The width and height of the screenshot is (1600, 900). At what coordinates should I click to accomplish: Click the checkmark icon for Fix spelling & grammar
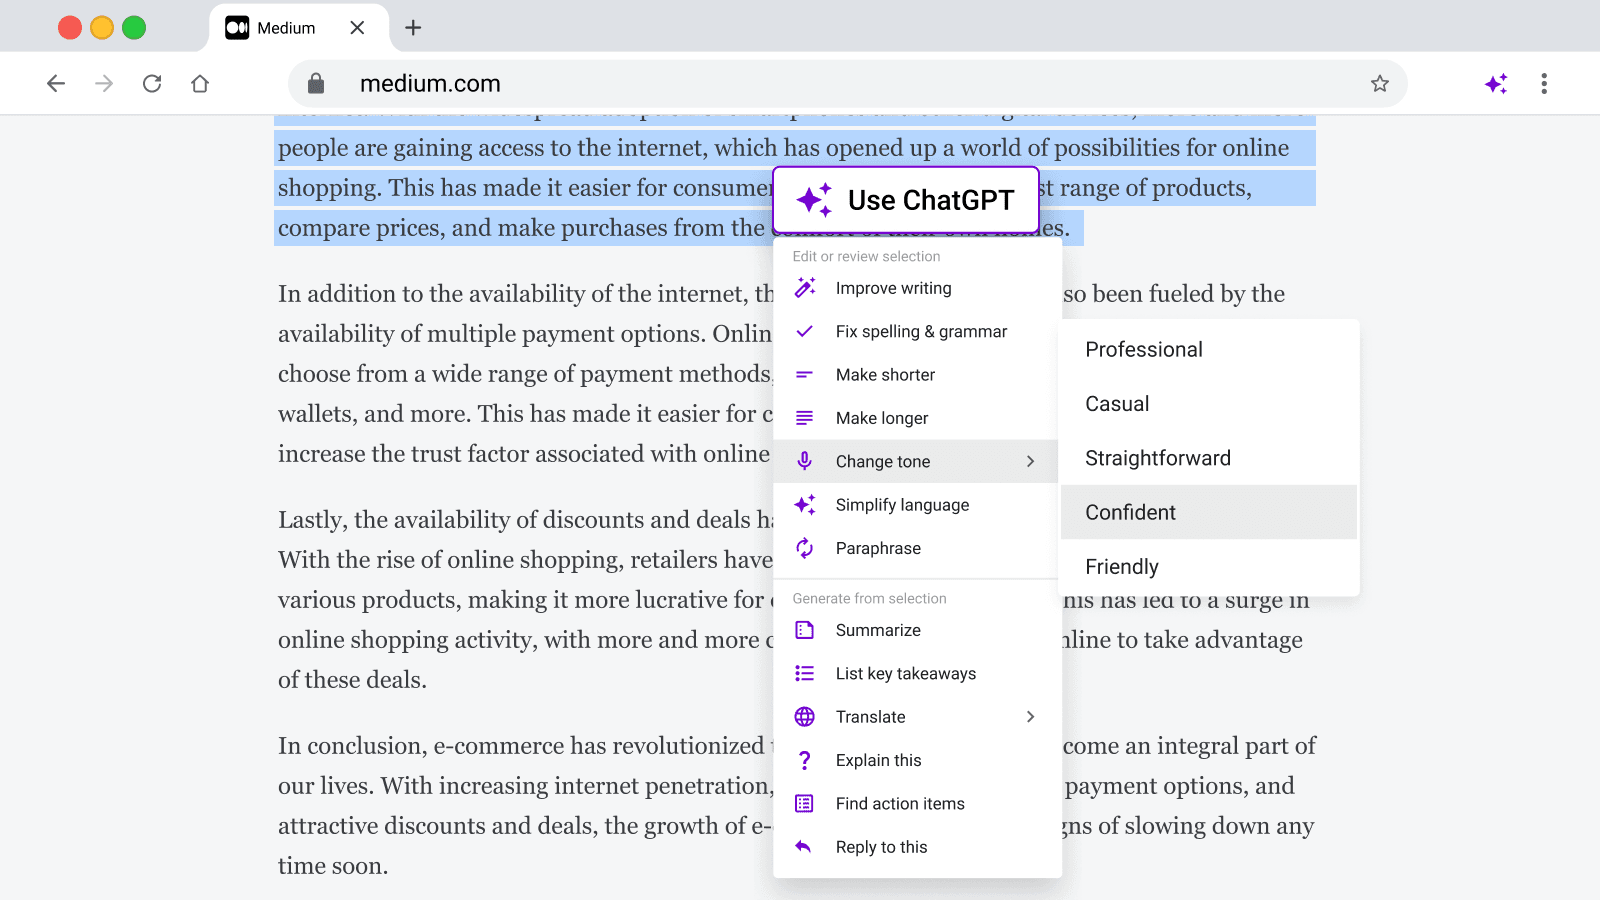click(x=805, y=331)
